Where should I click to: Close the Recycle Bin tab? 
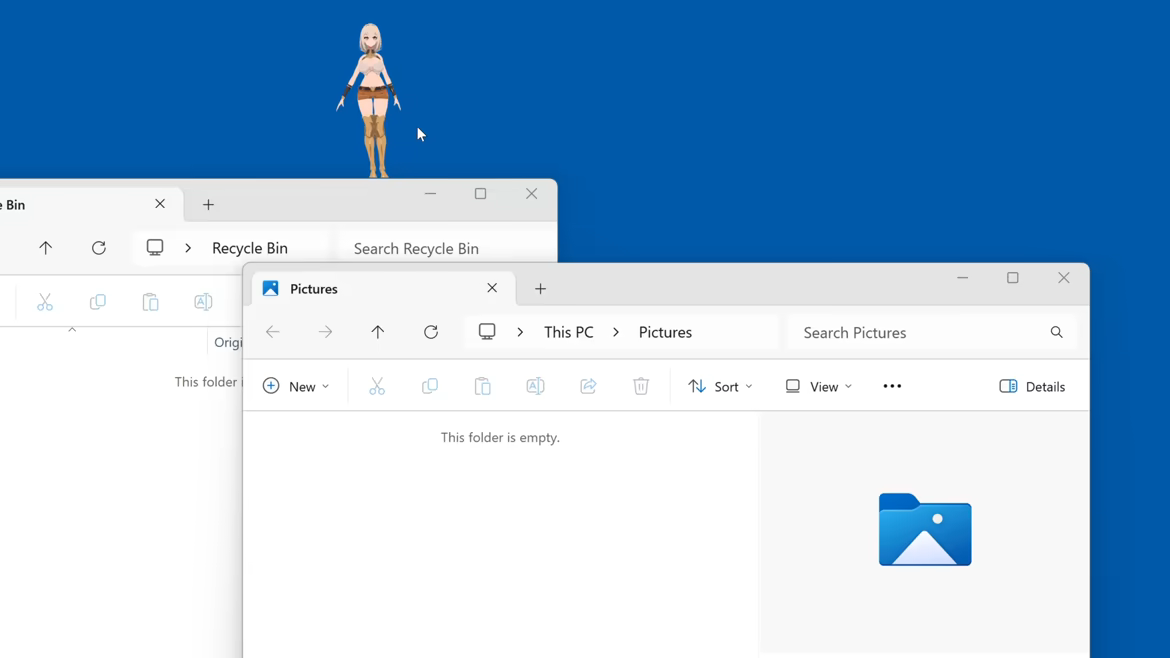pyautogui.click(x=160, y=204)
